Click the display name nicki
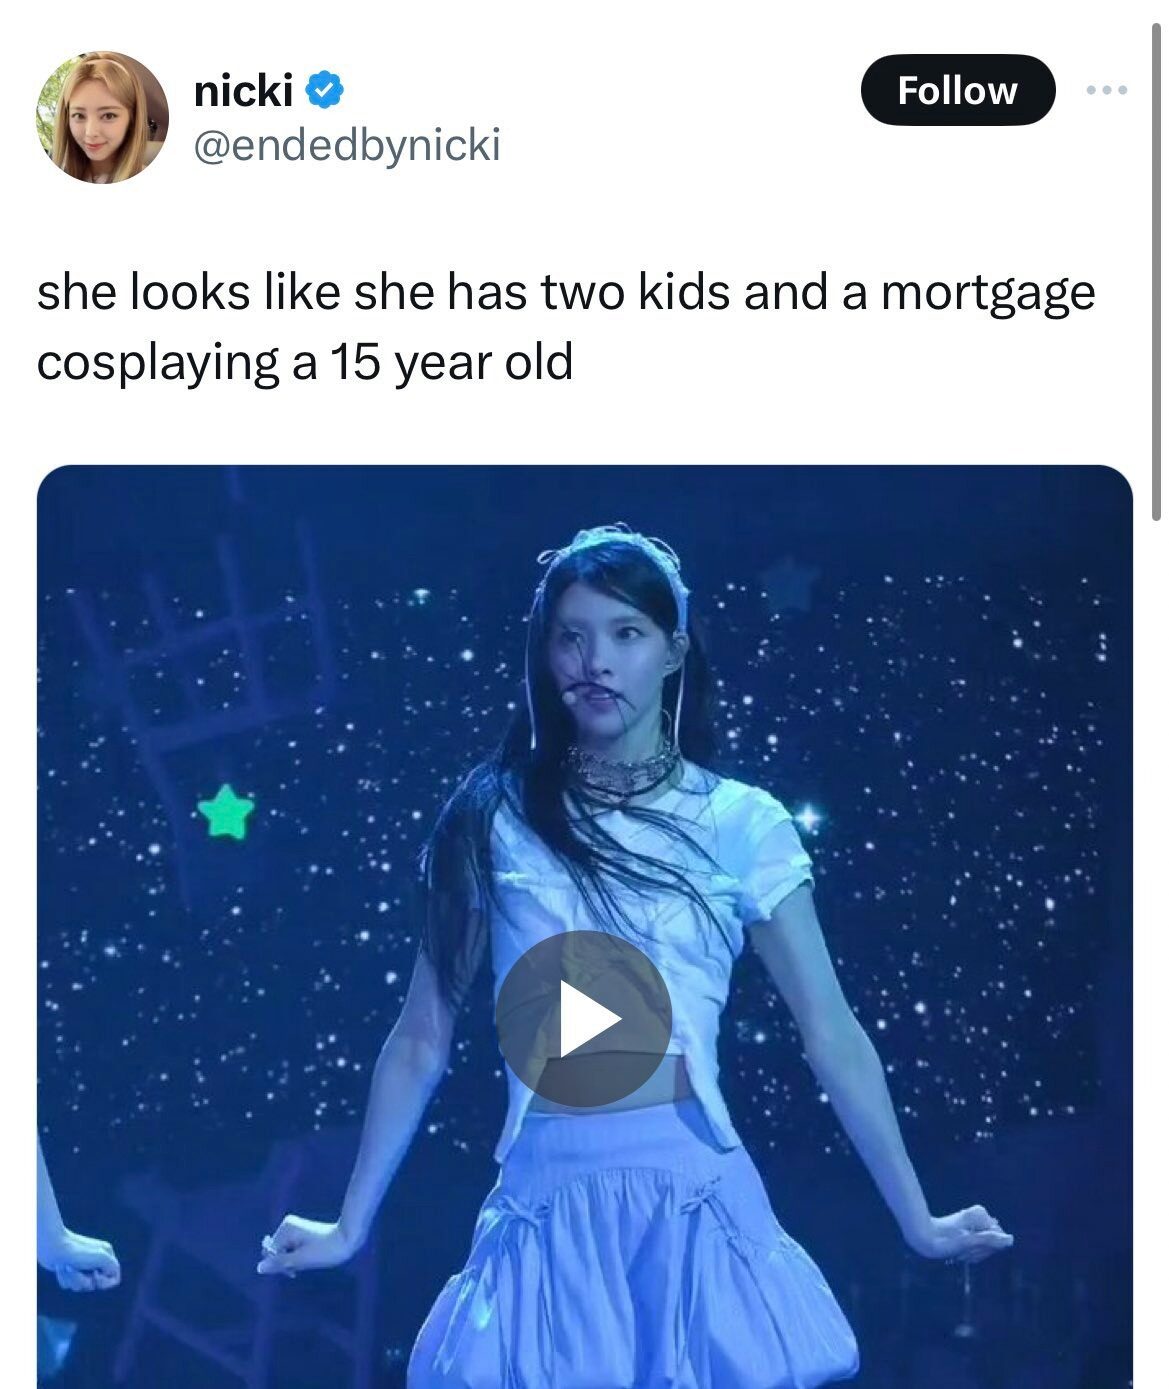This screenshot has width=1169, height=1389. [242, 91]
